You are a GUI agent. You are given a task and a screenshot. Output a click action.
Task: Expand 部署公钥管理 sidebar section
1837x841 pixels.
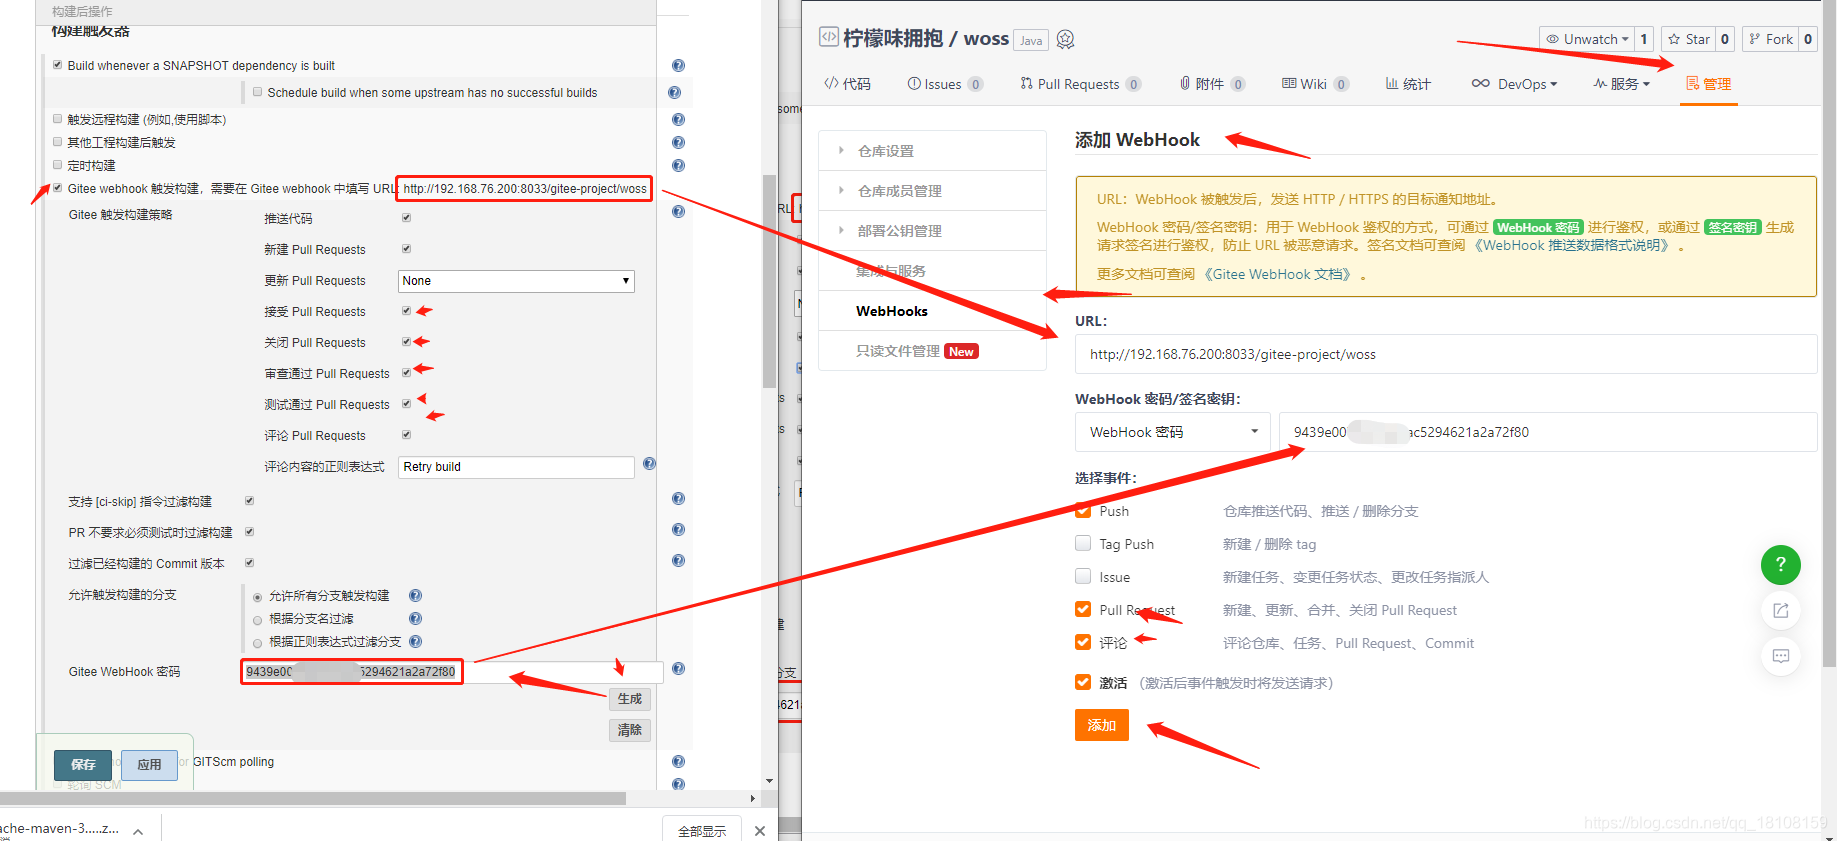point(932,231)
